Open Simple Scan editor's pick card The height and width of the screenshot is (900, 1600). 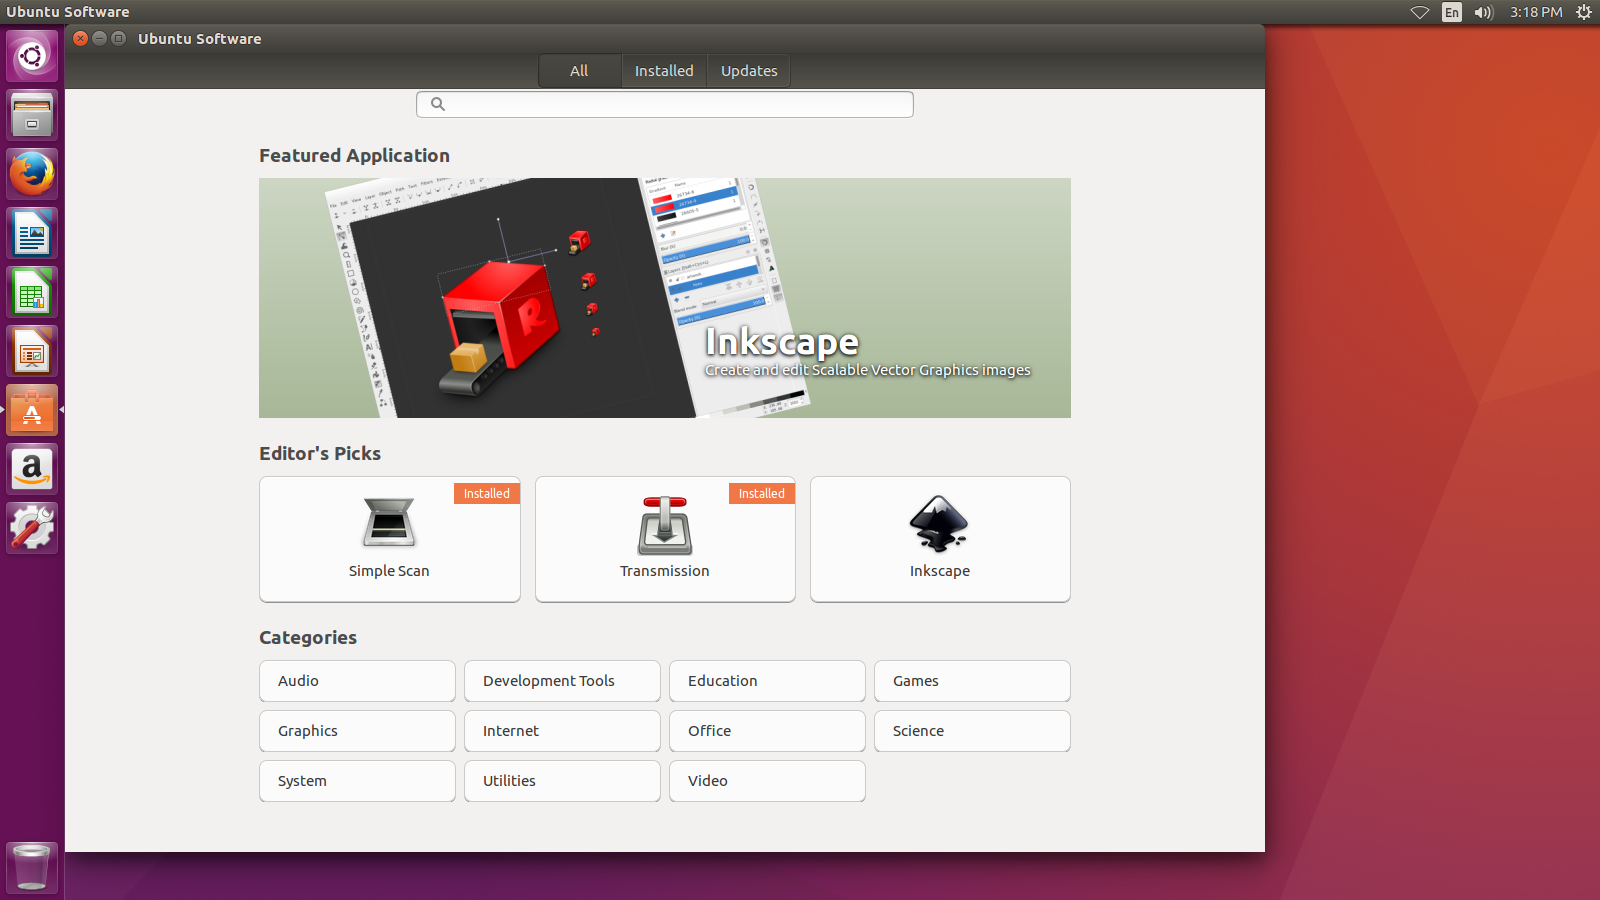click(390, 539)
